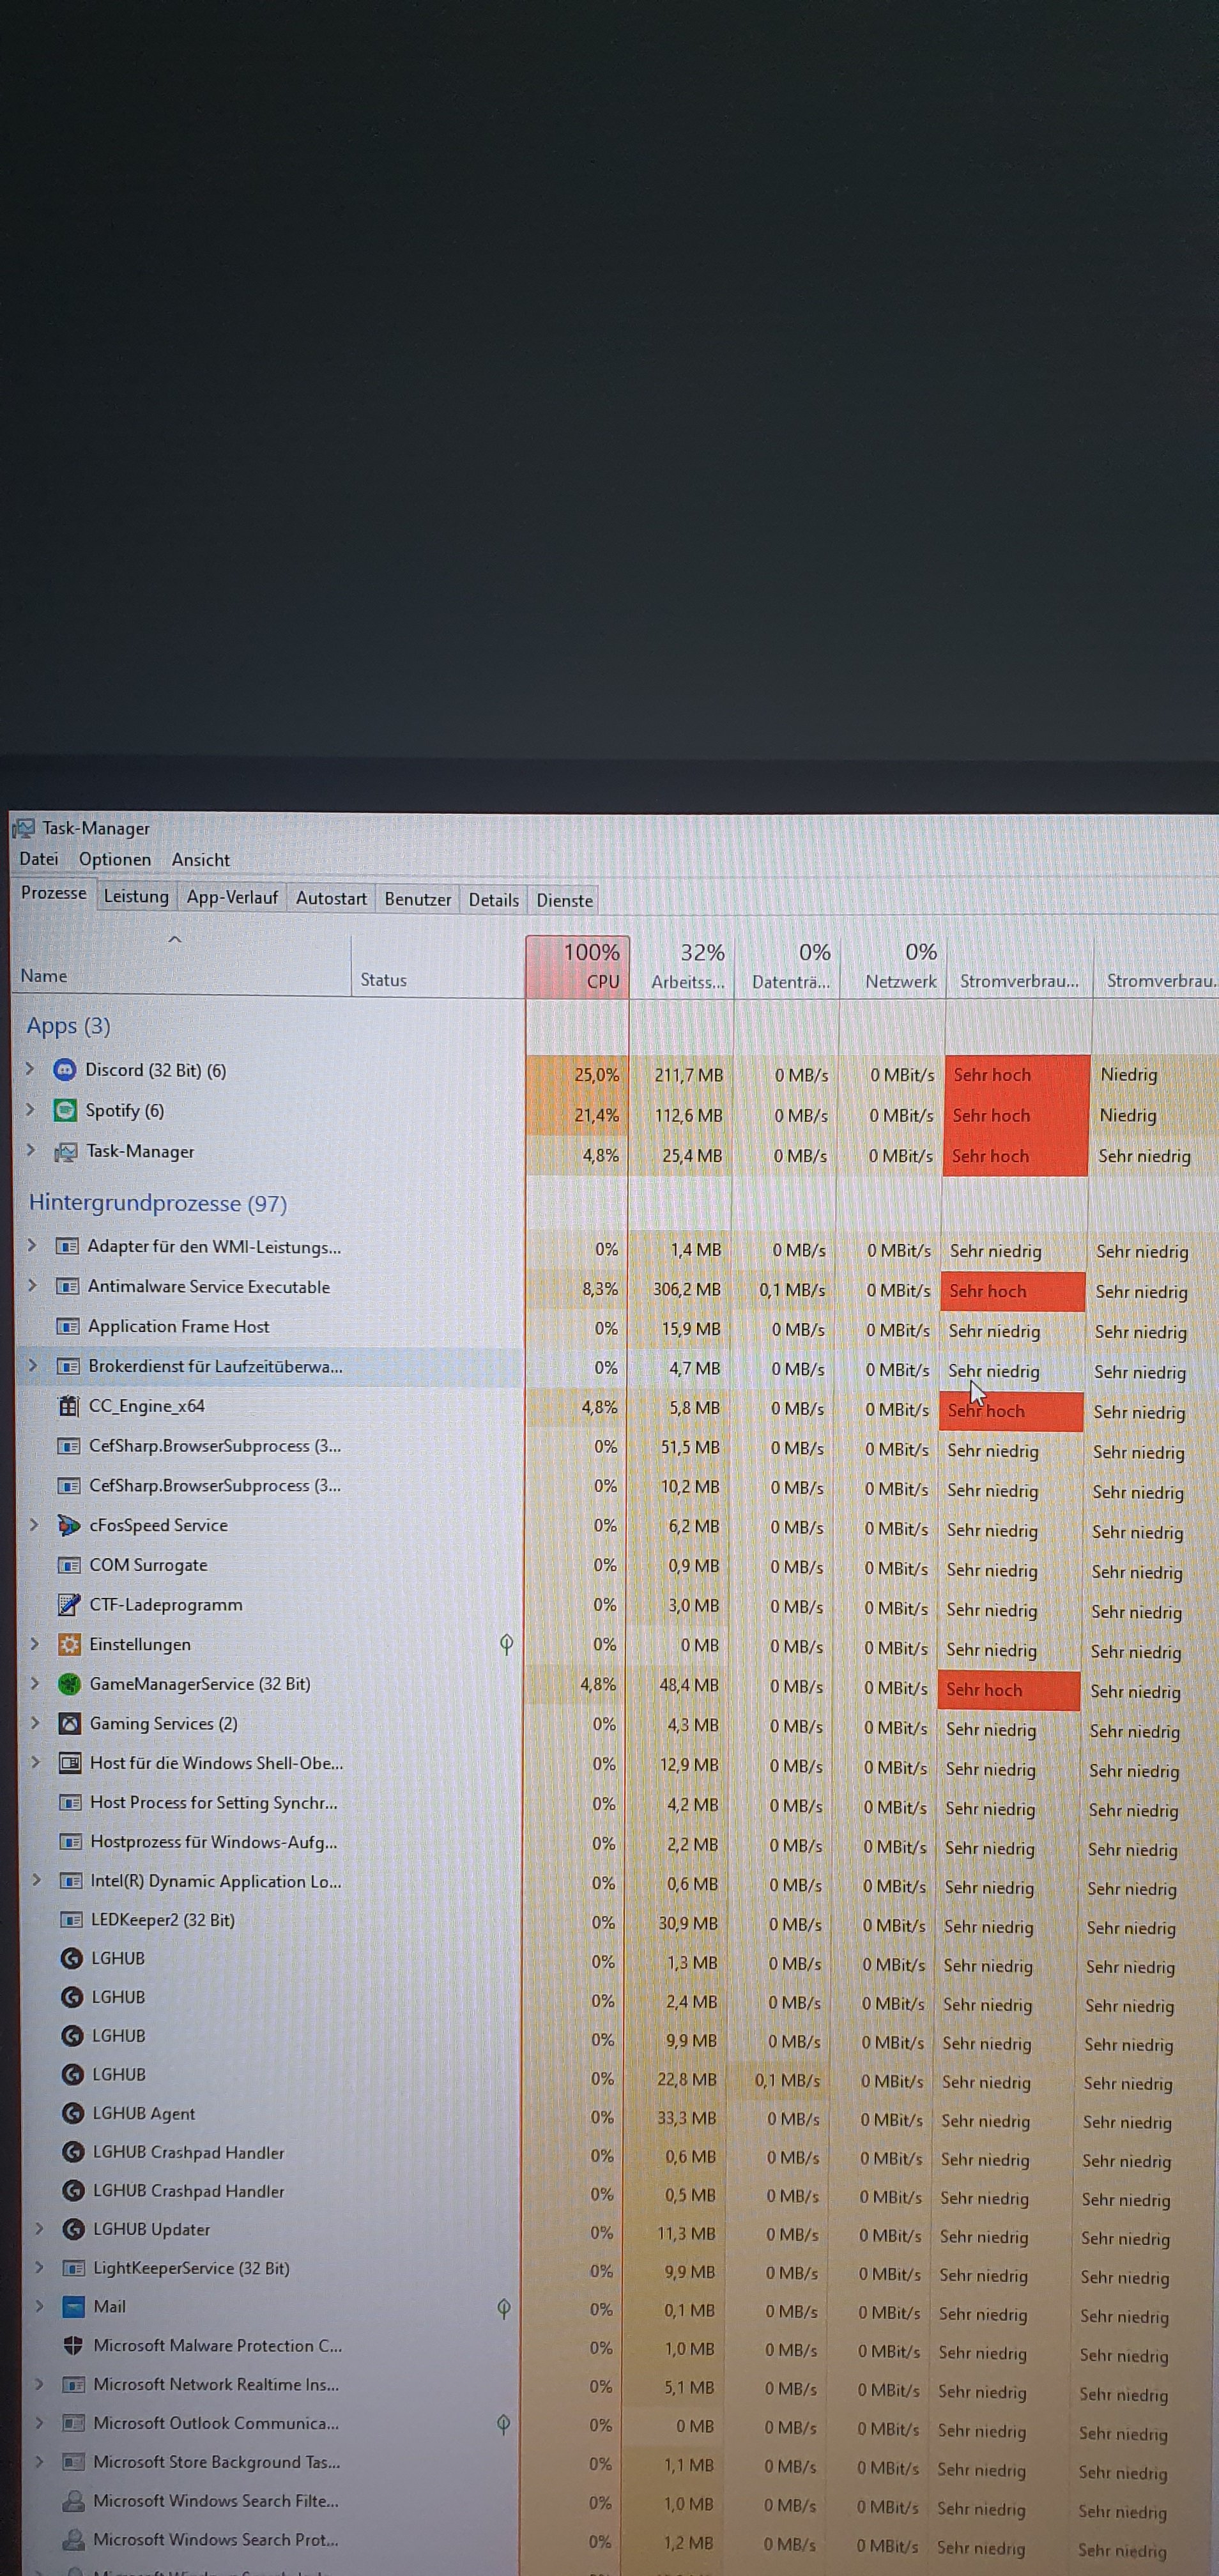
Task: Open the Datei menu
Action: tap(39, 859)
